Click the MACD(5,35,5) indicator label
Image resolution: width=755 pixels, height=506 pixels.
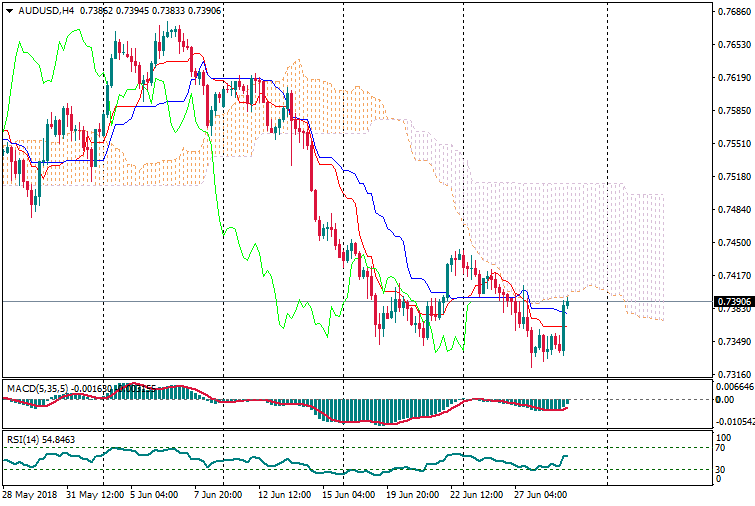pos(35,387)
